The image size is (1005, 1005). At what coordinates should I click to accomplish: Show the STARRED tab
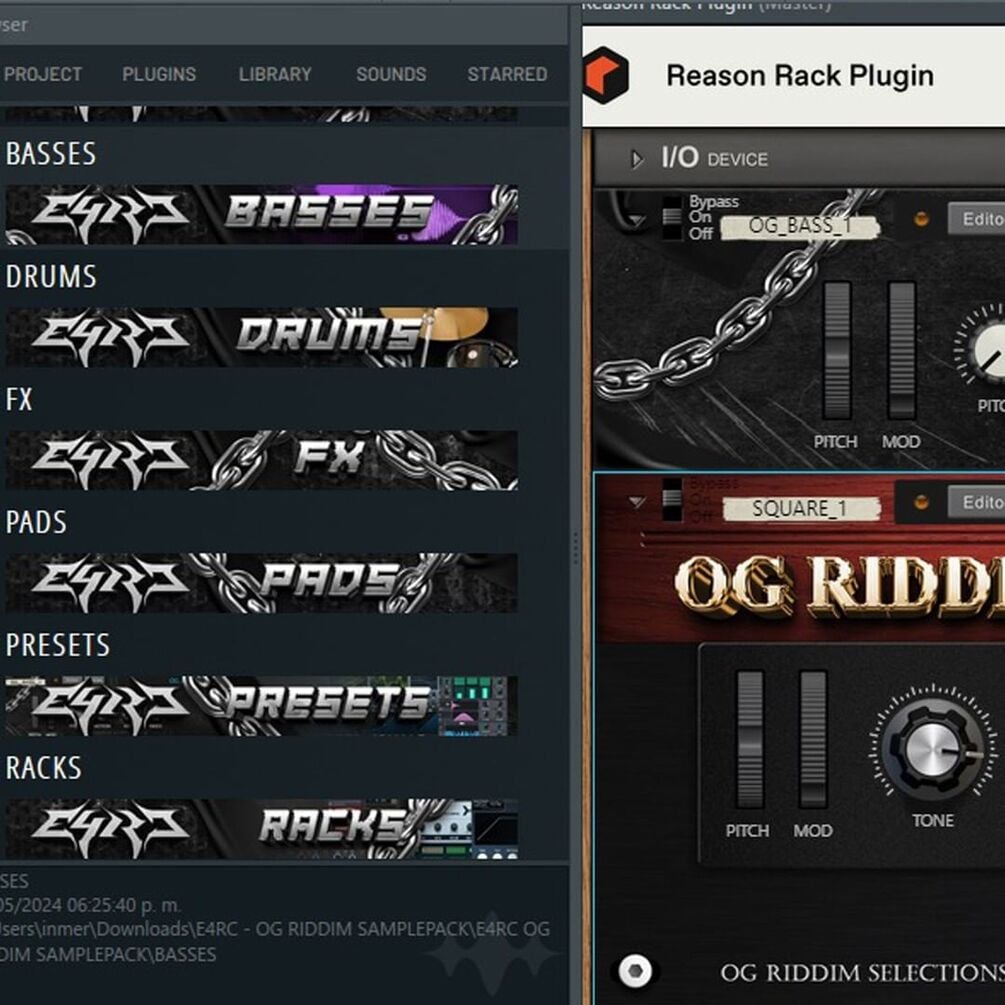point(507,74)
